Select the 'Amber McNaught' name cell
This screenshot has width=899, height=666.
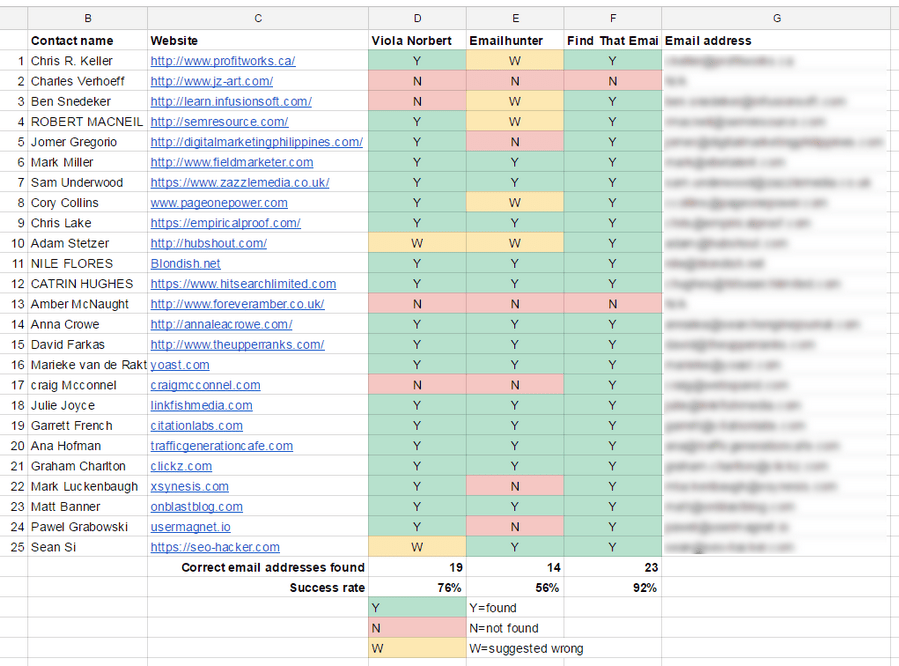87,304
